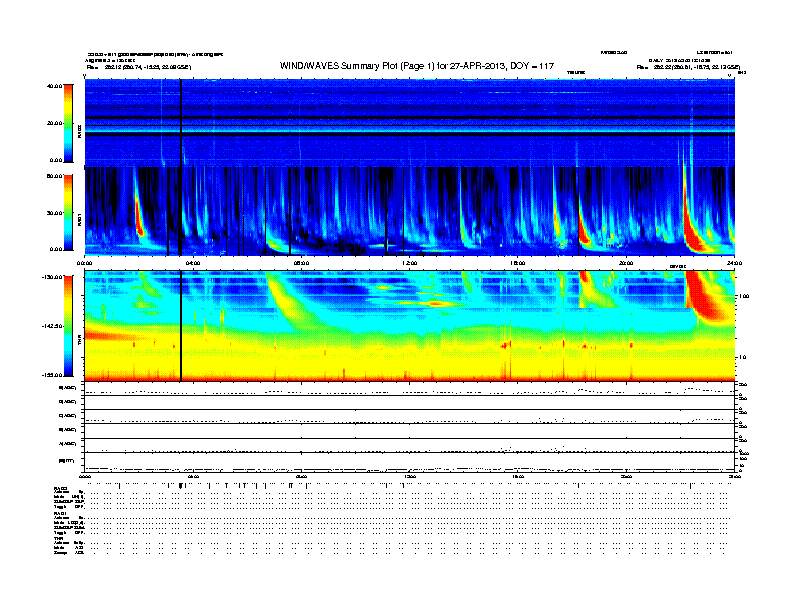Click the 30.00 tick on RAD1 colorbar
The width and height of the screenshot is (792, 612).
(55, 213)
